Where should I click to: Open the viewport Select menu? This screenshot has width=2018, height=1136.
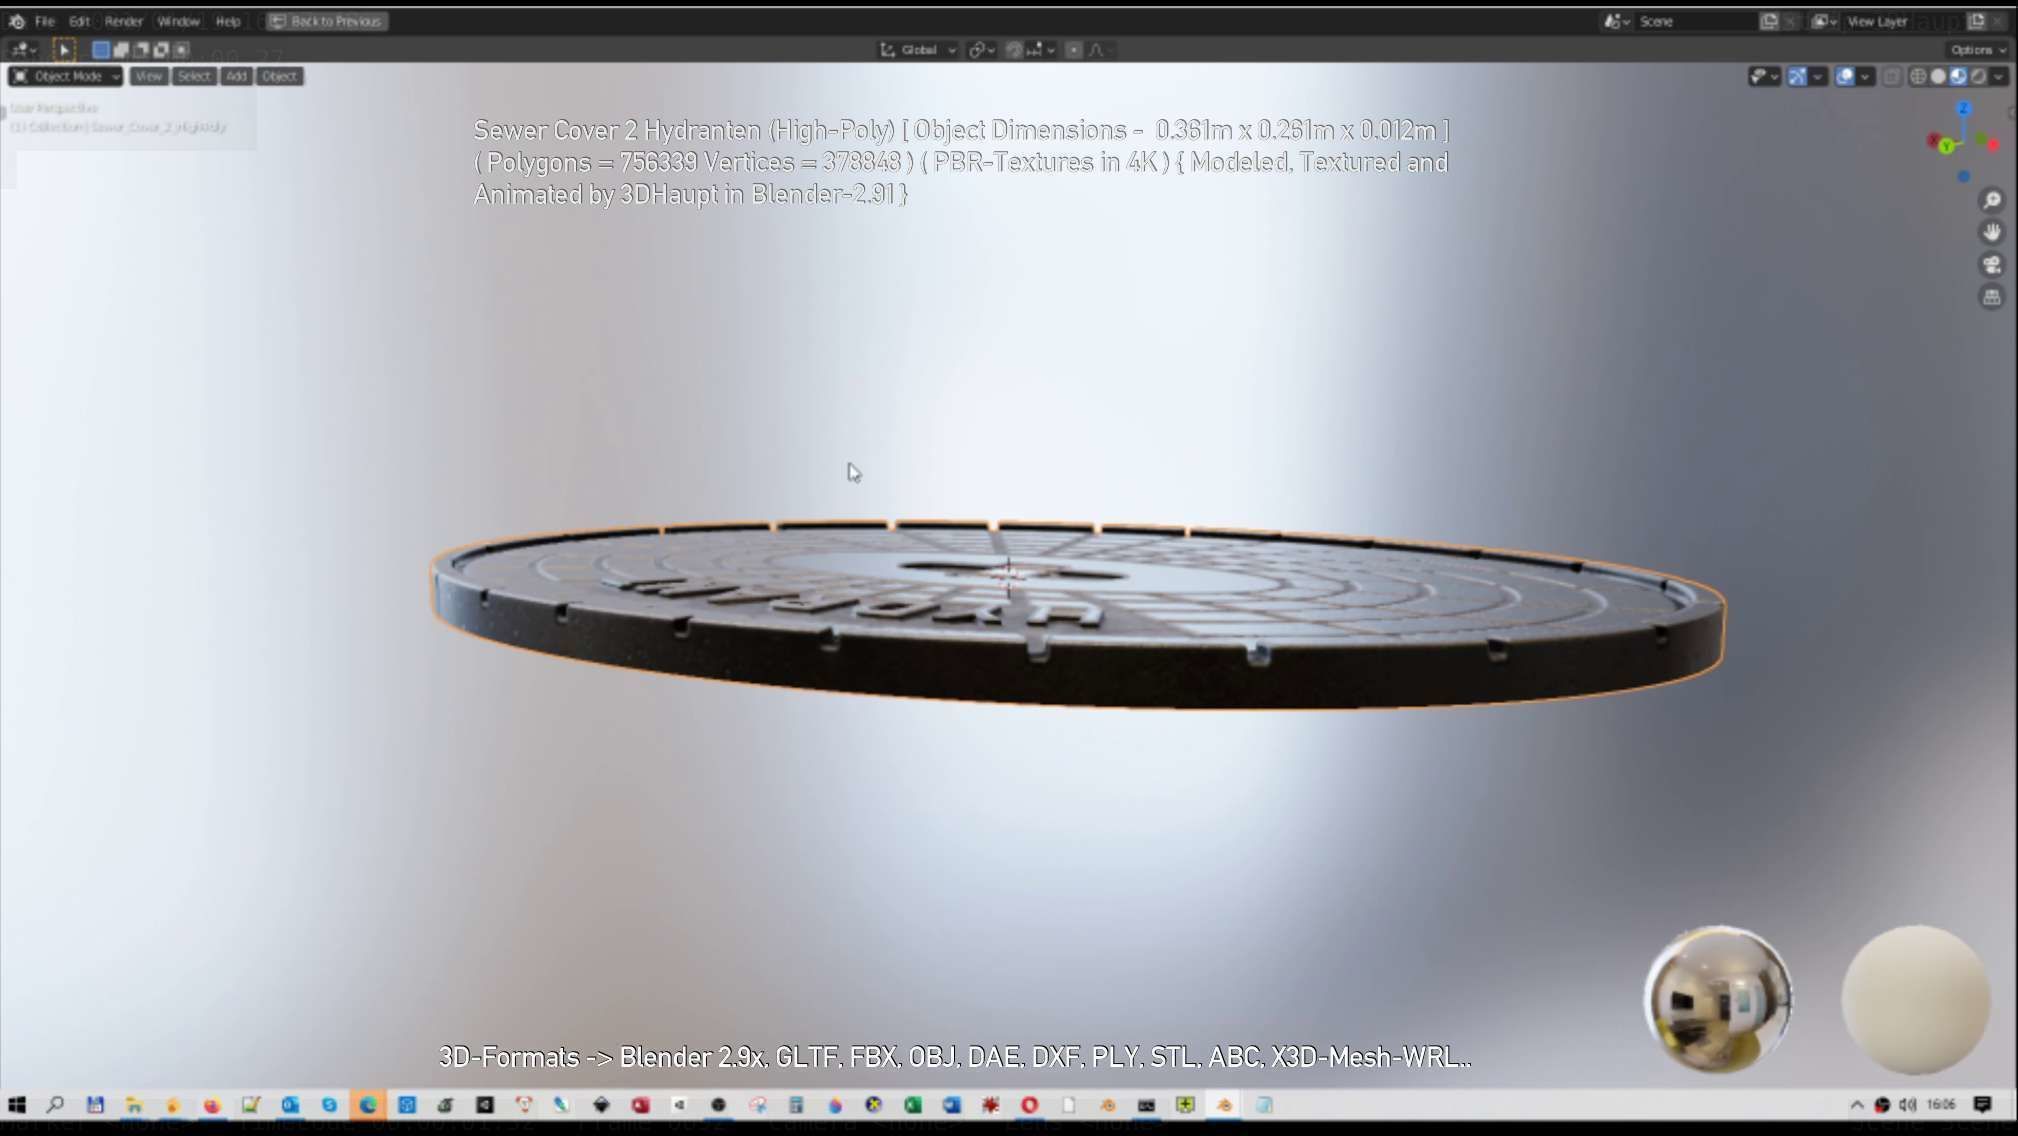pos(194,76)
